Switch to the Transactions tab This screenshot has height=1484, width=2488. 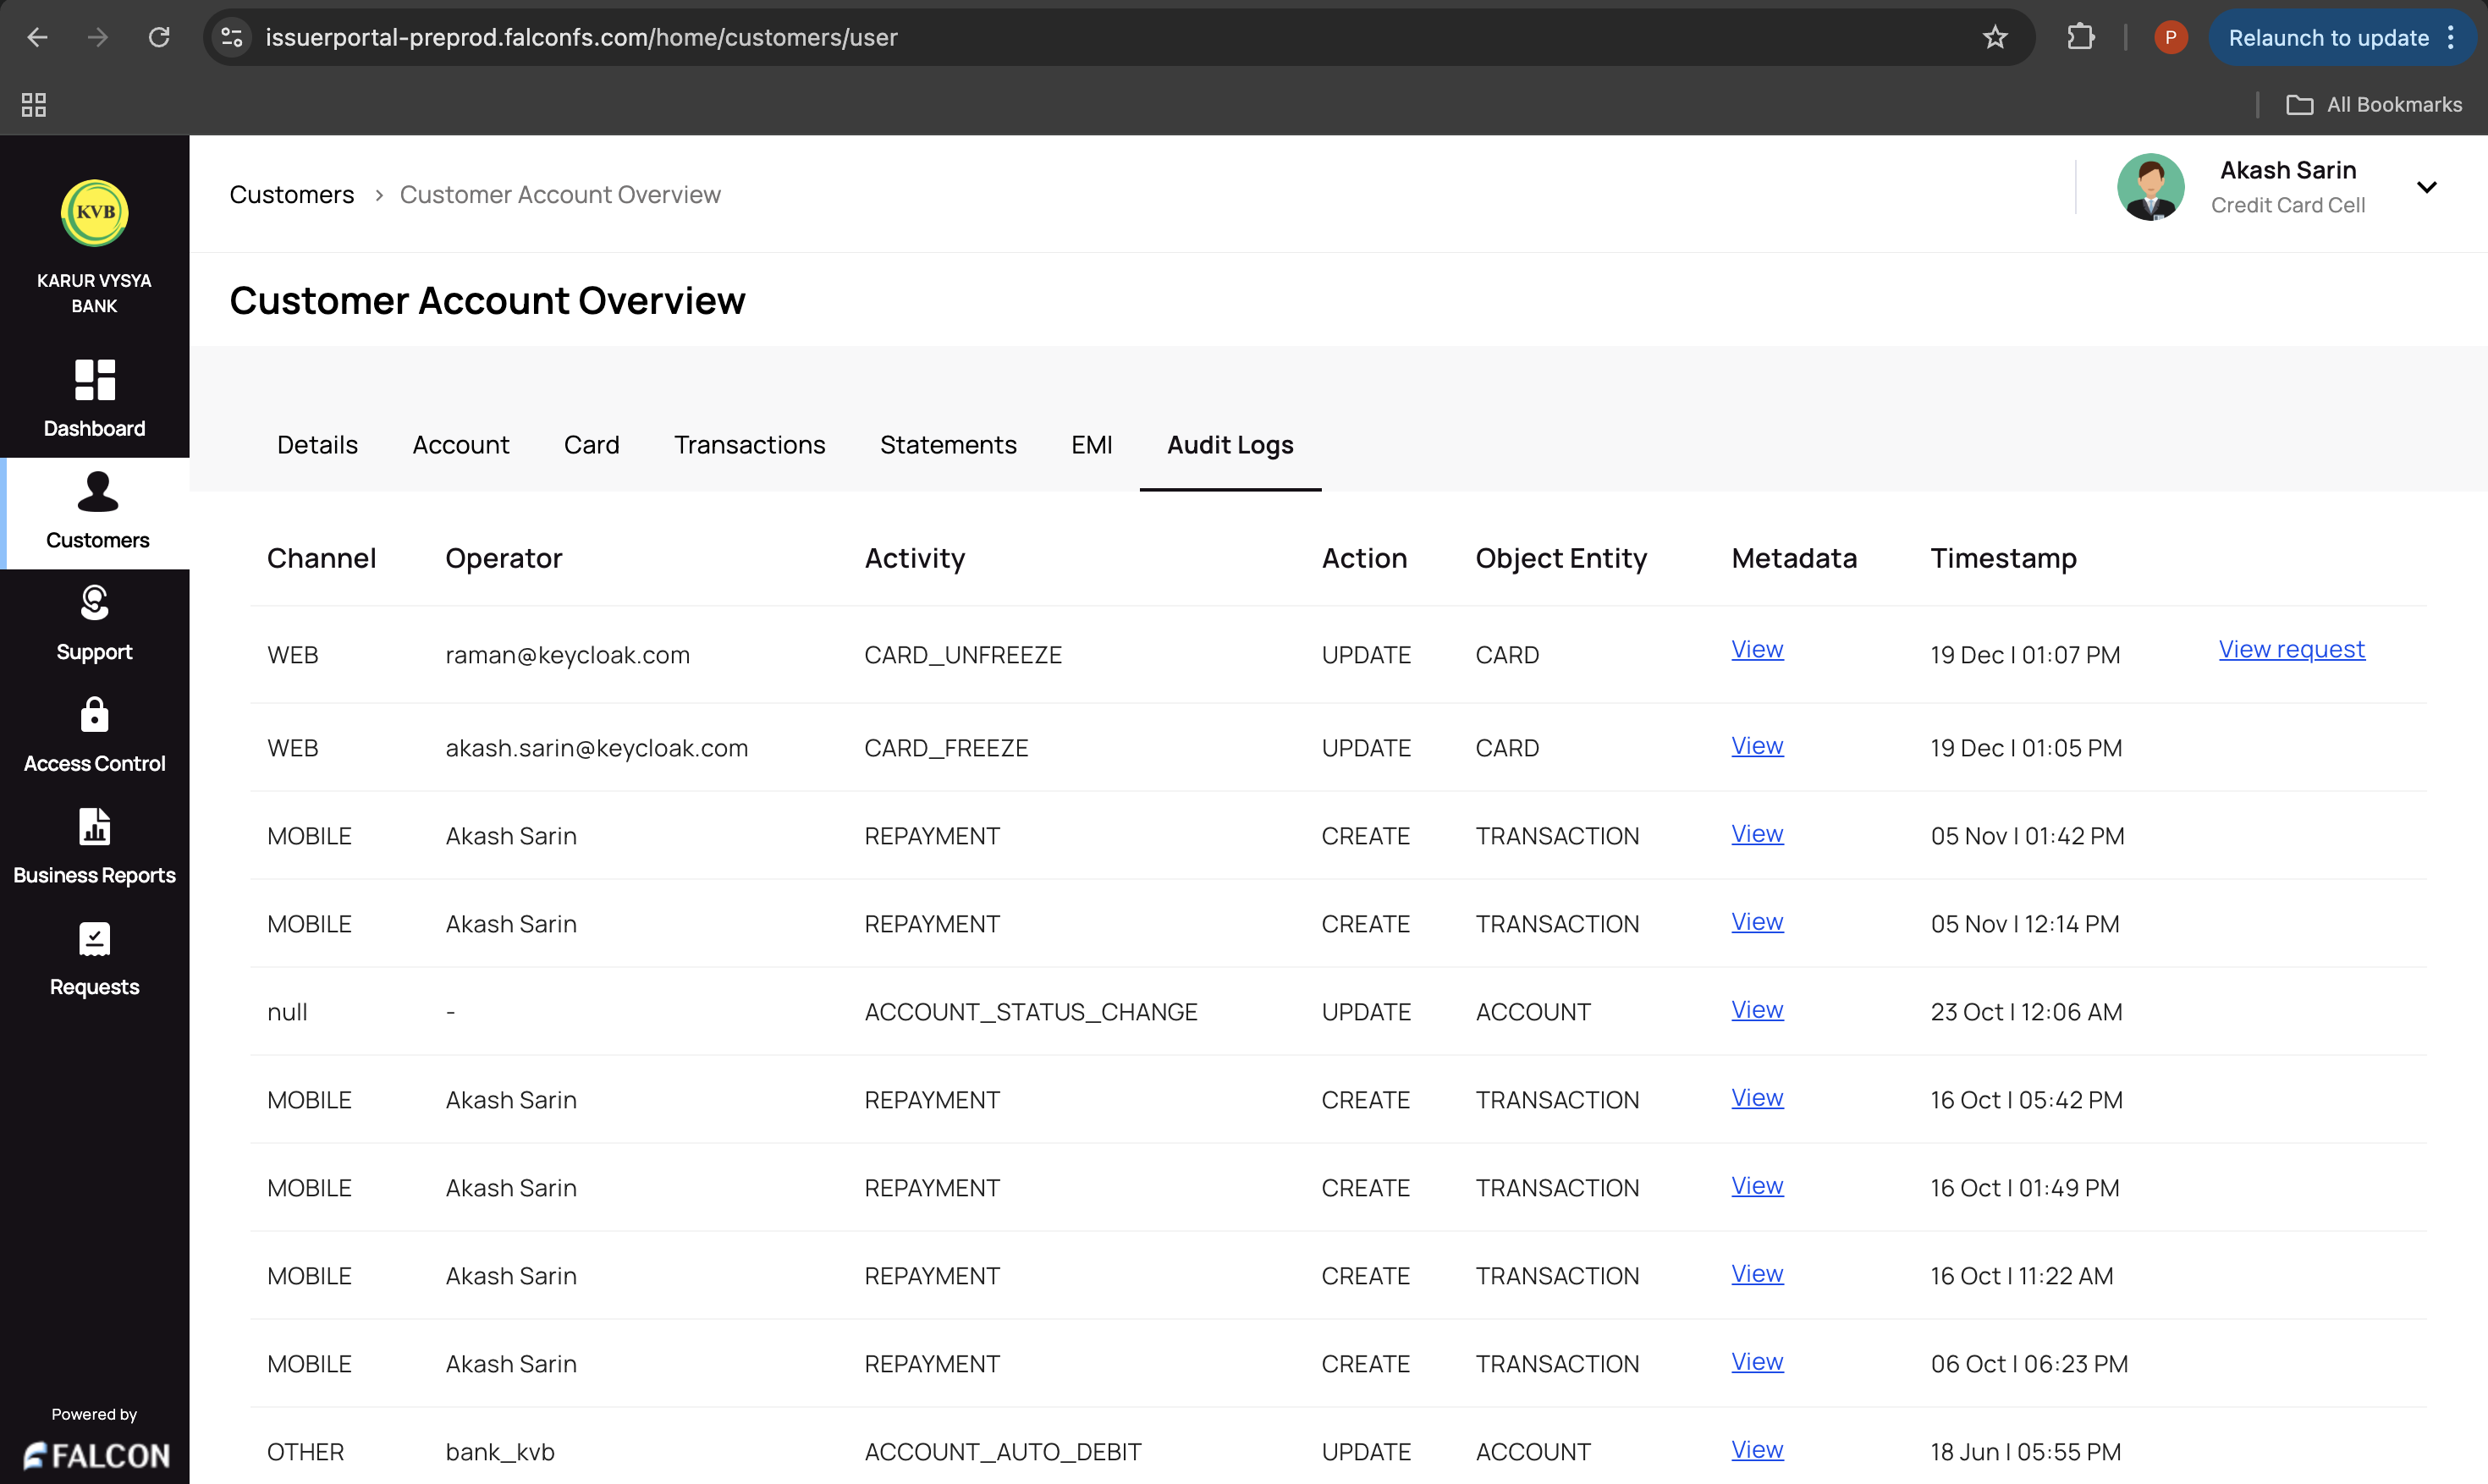(x=749, y=445)
